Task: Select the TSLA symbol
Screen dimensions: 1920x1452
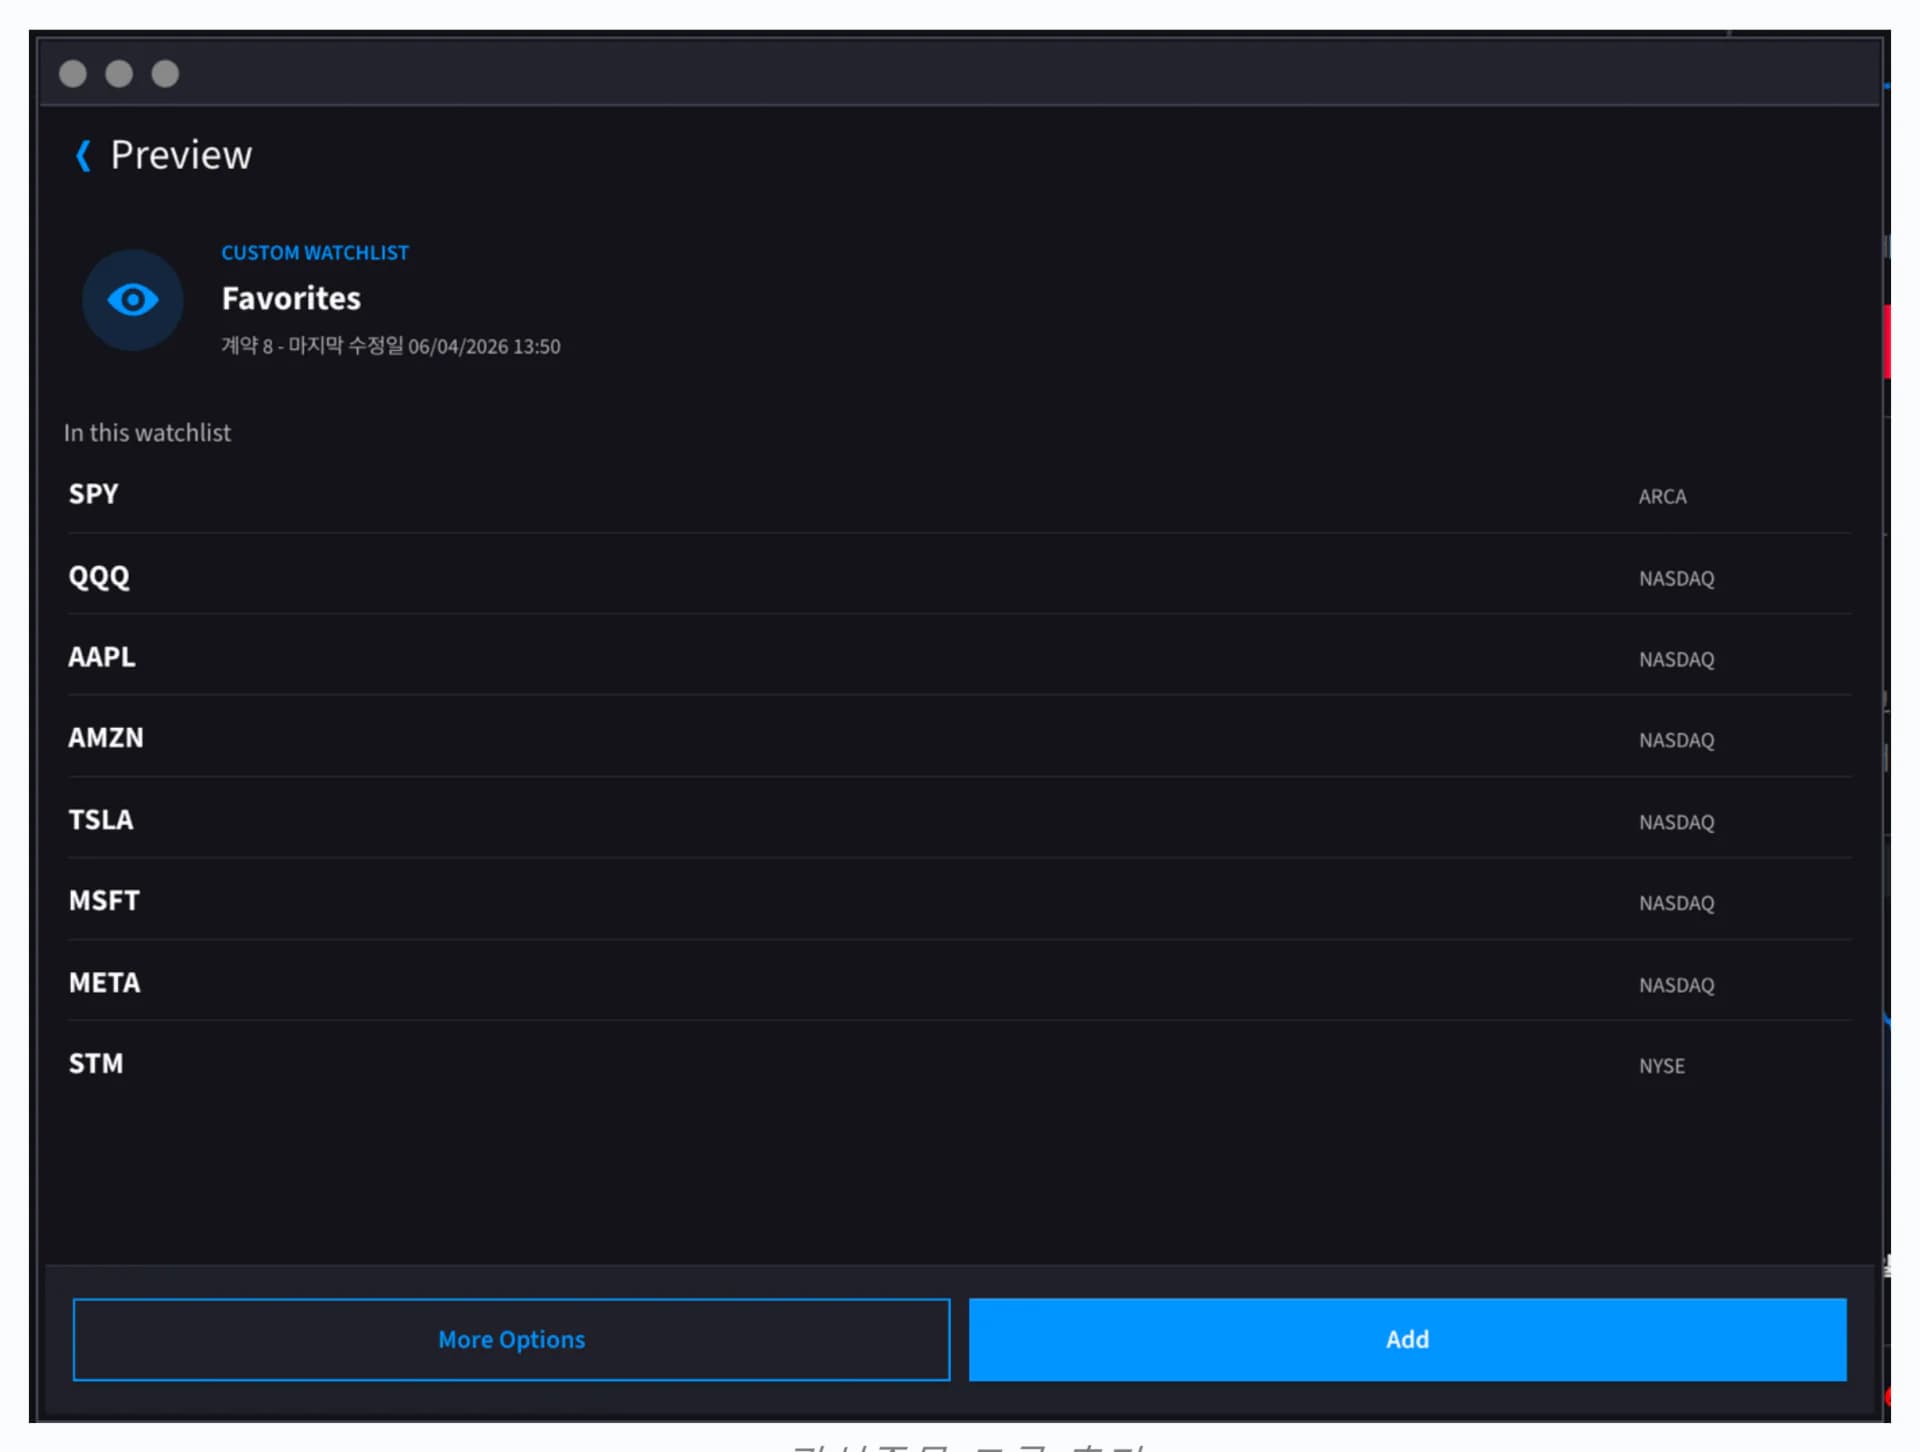Action: [100, 820]
